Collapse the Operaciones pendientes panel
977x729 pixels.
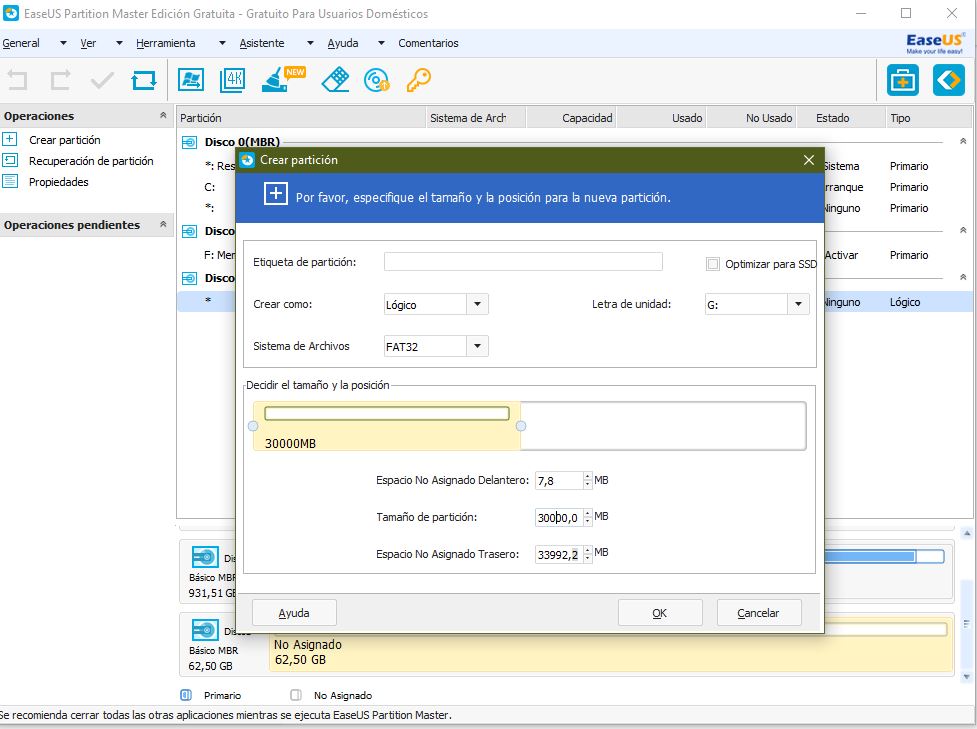[163, 225]
